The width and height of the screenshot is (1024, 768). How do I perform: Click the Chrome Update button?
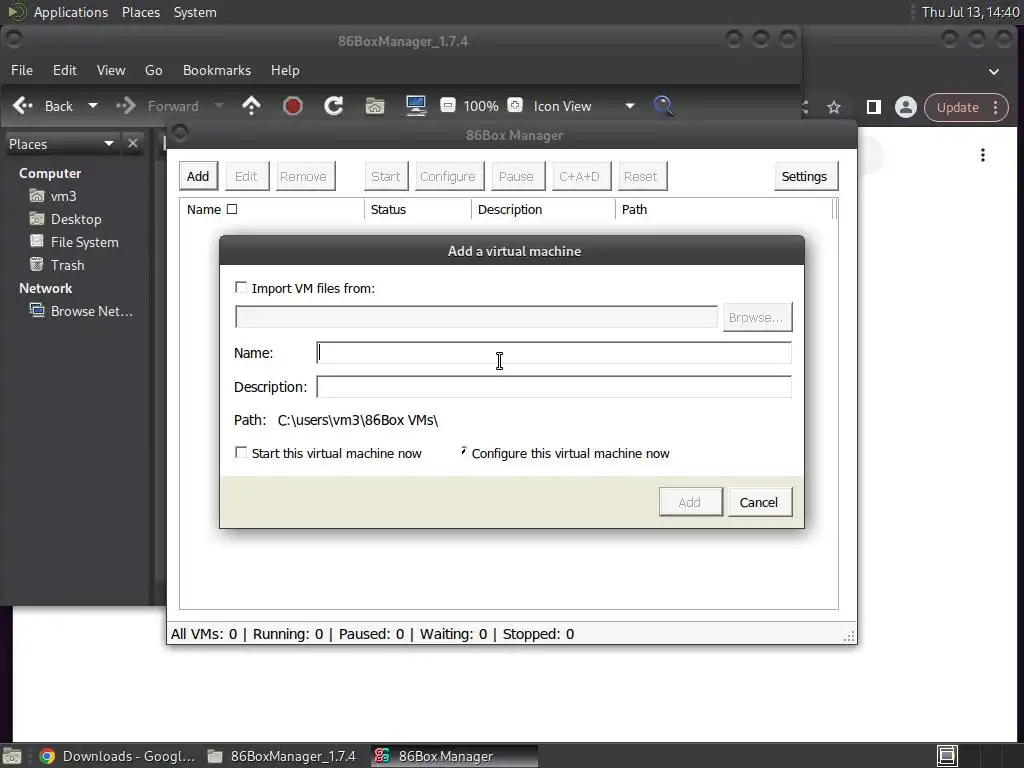(958, 107)
